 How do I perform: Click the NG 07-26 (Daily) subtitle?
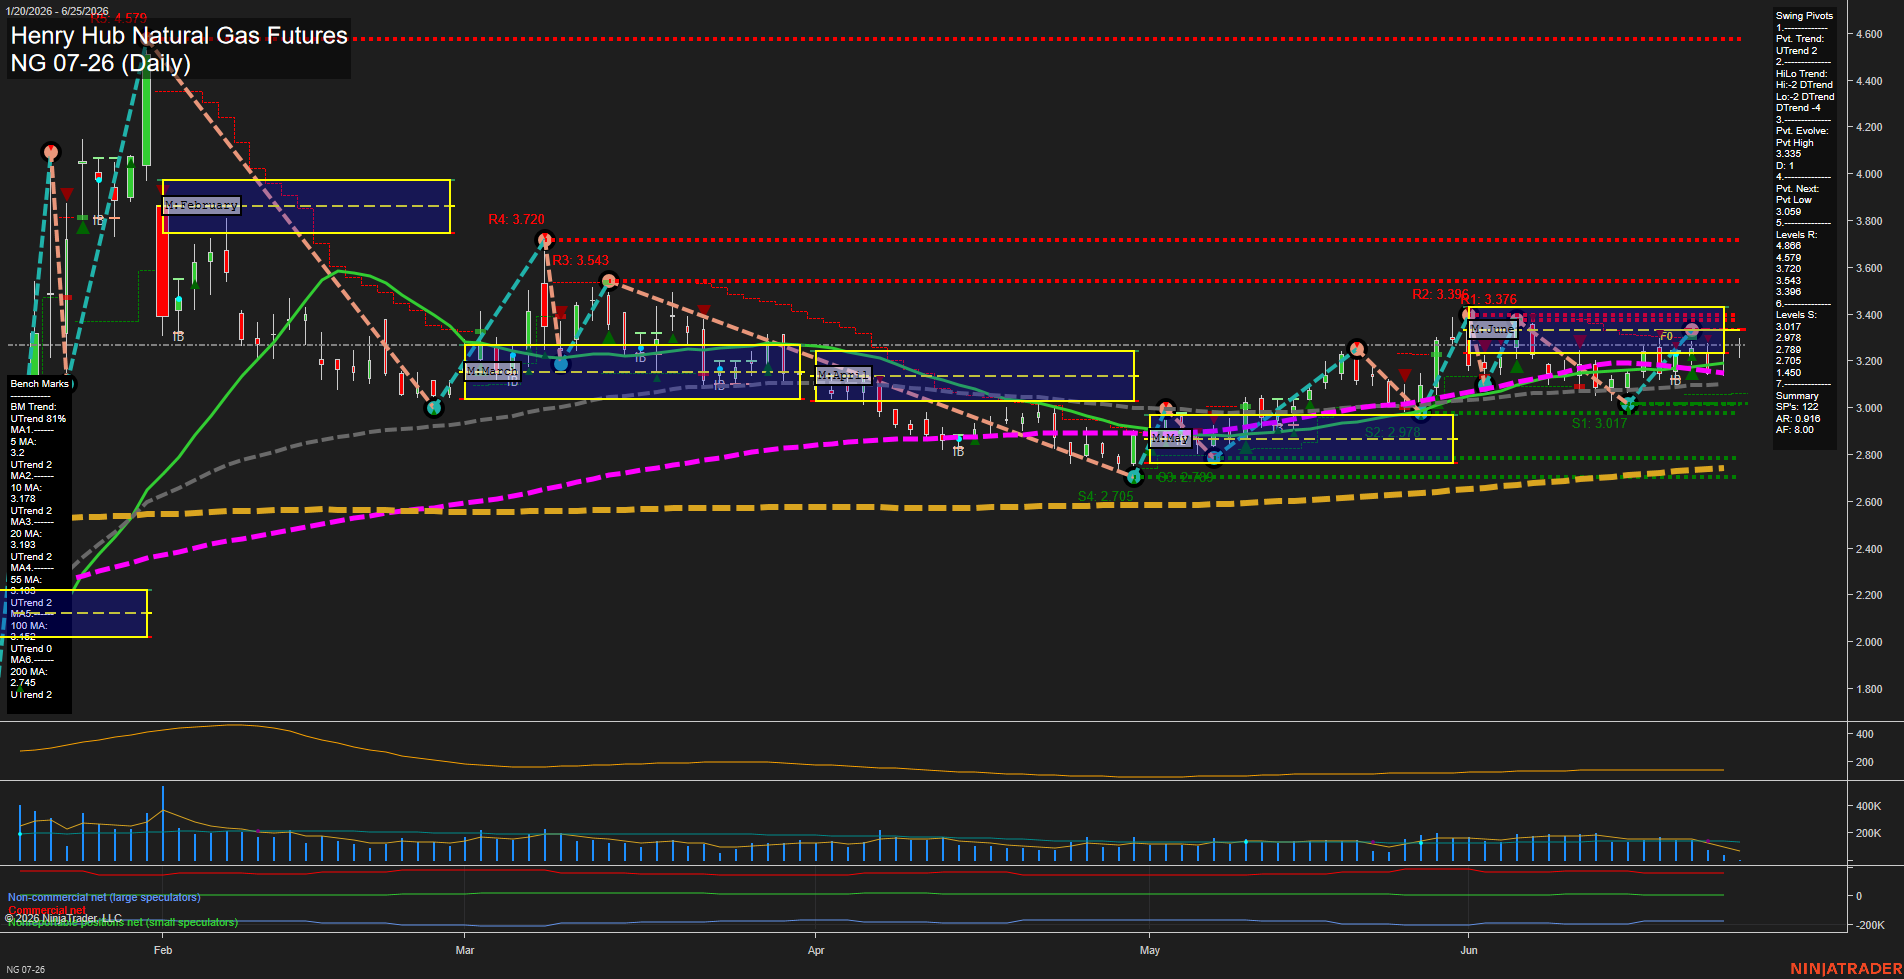(x=101, y=63)
